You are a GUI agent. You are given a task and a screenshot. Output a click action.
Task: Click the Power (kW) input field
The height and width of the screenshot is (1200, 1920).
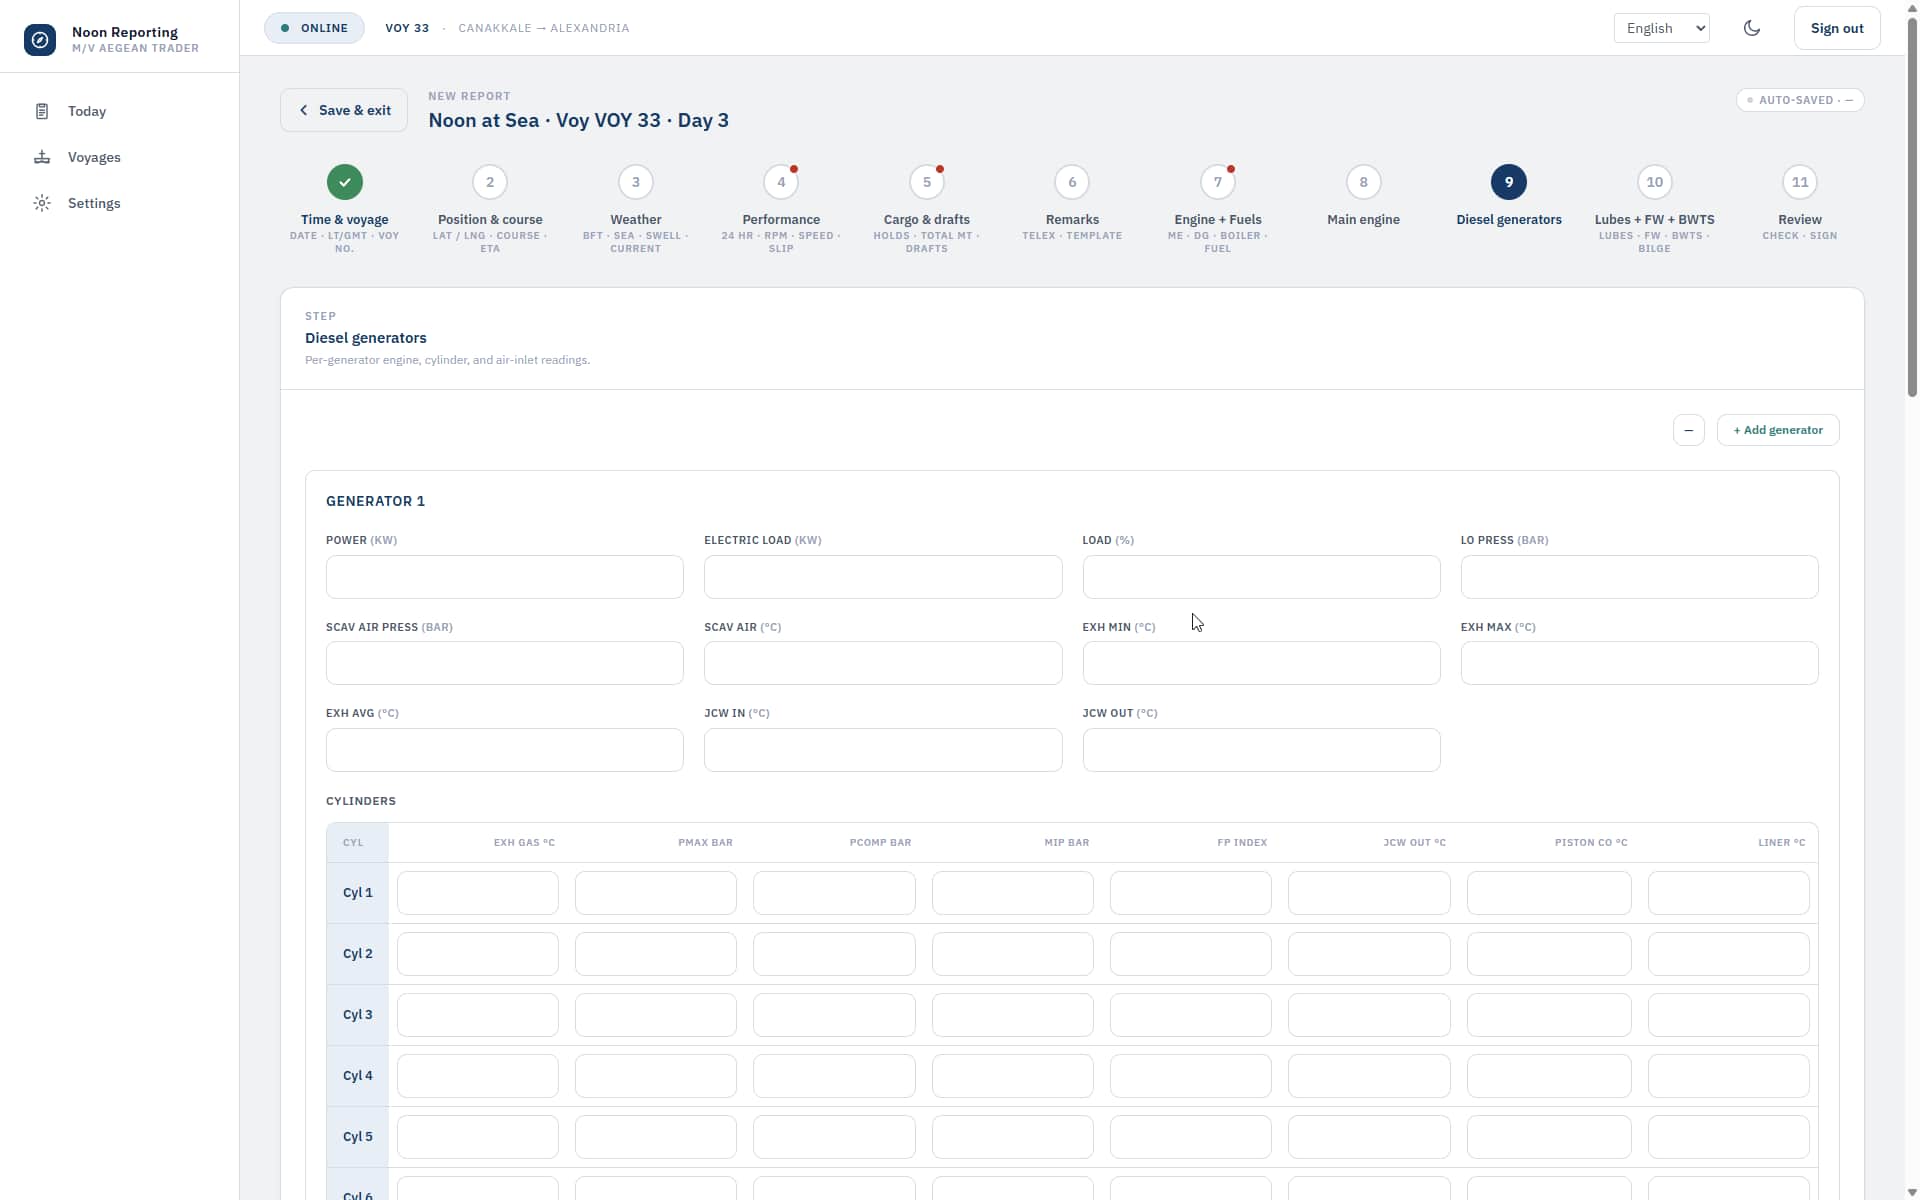coord(505,577)
